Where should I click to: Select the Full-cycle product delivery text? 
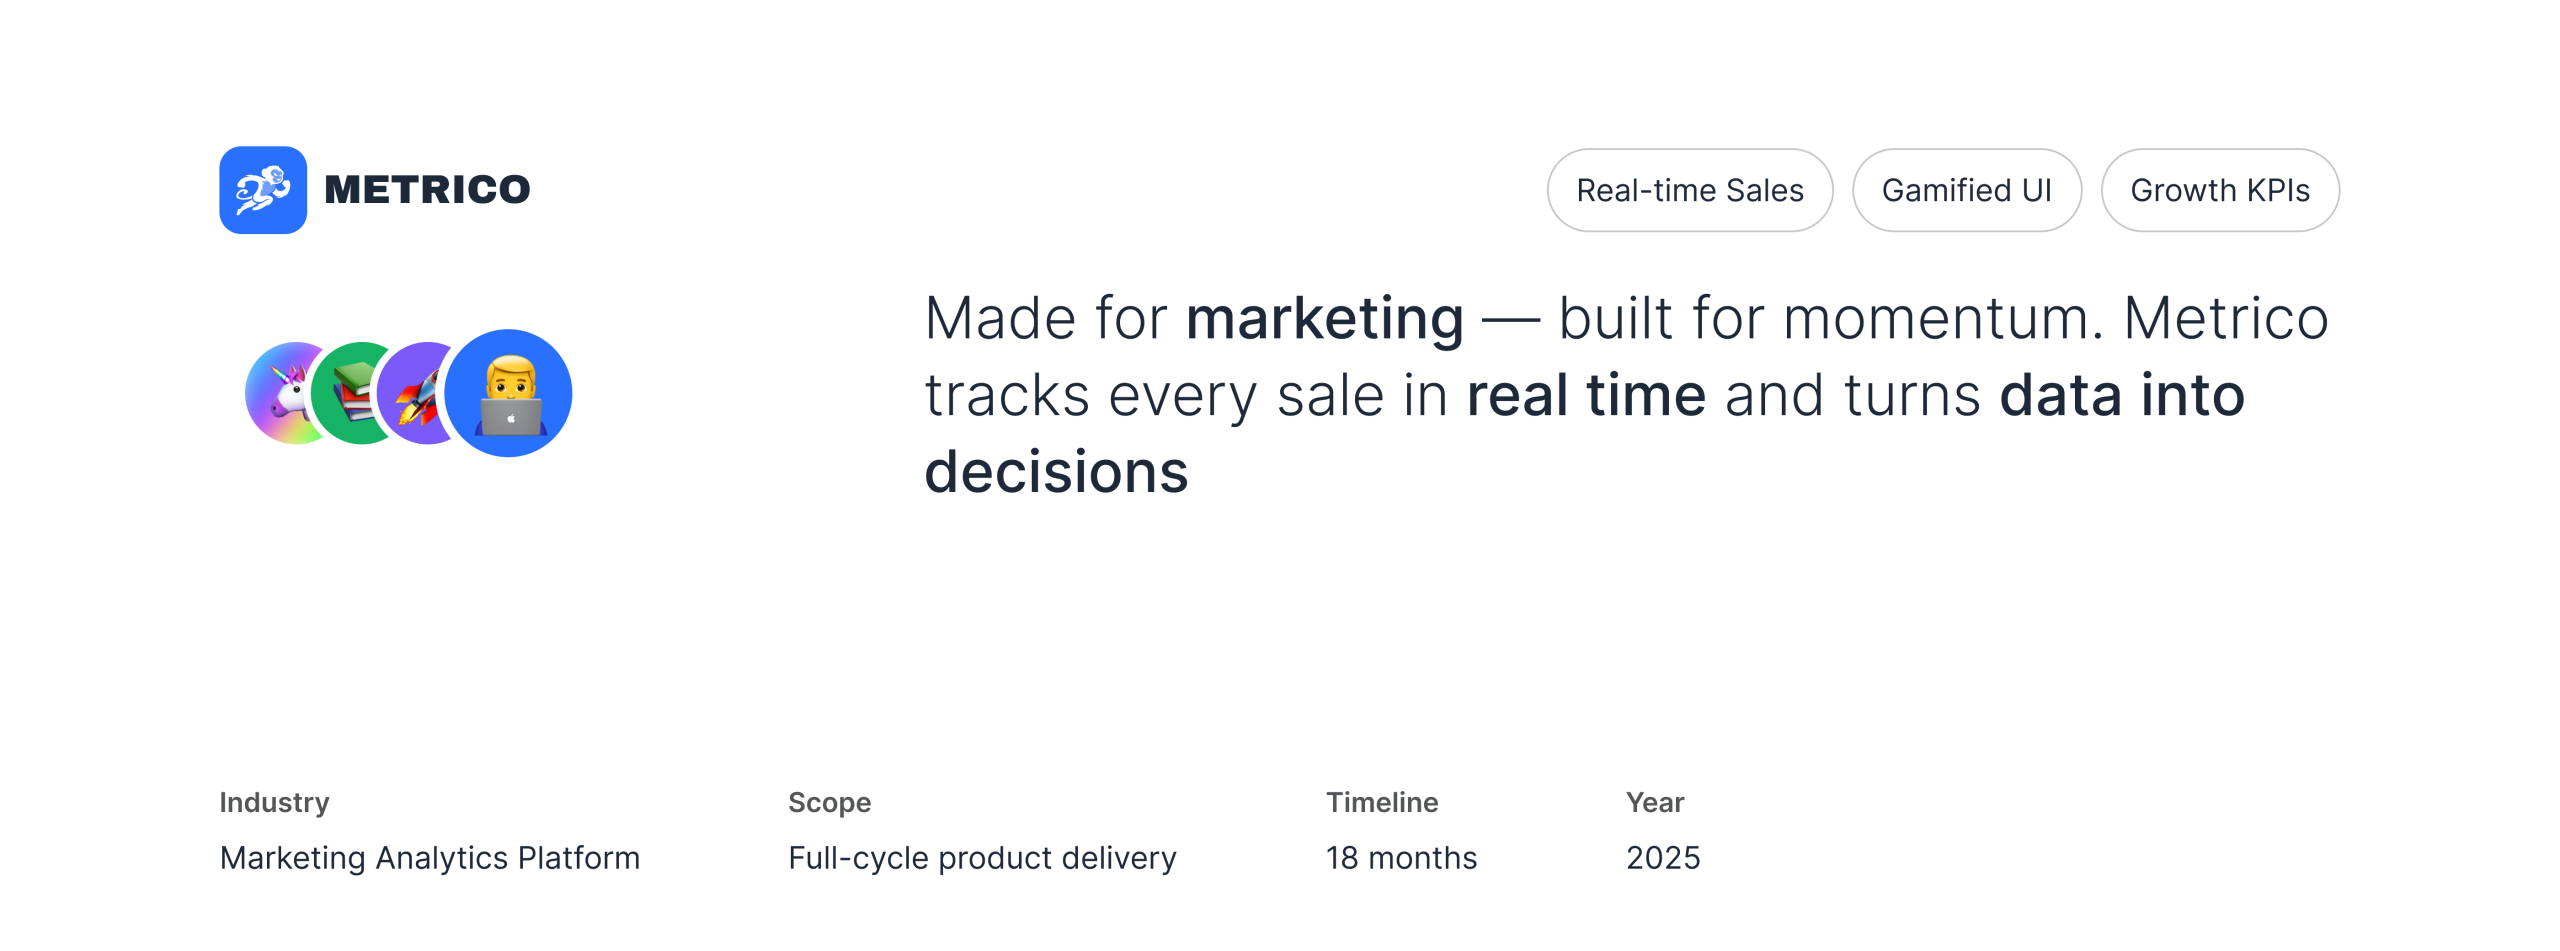[x=982, y=858]
